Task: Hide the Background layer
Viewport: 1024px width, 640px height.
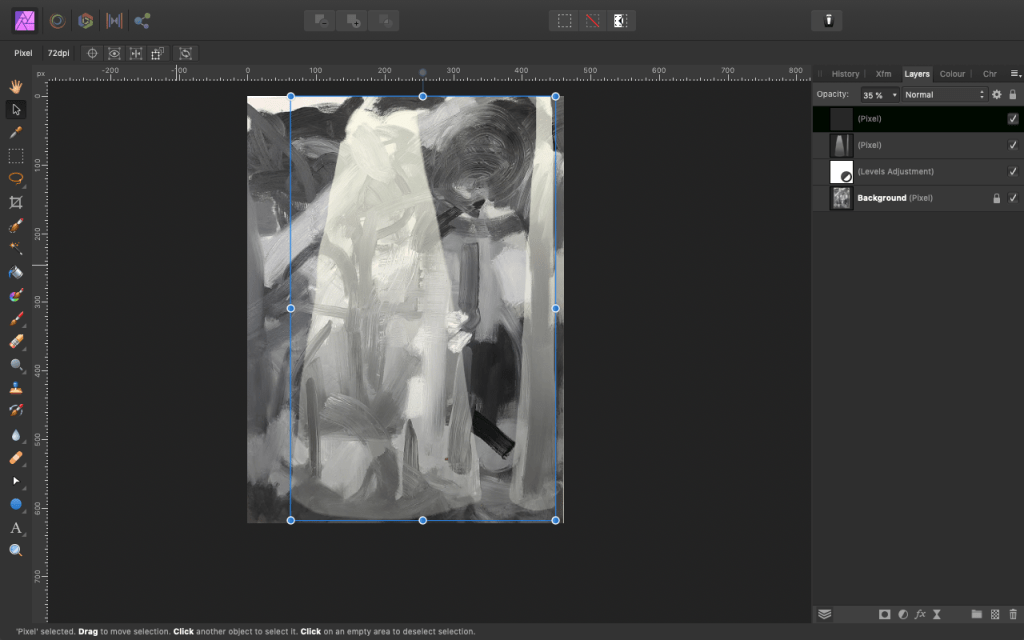Action: (x=1013, y=198)
